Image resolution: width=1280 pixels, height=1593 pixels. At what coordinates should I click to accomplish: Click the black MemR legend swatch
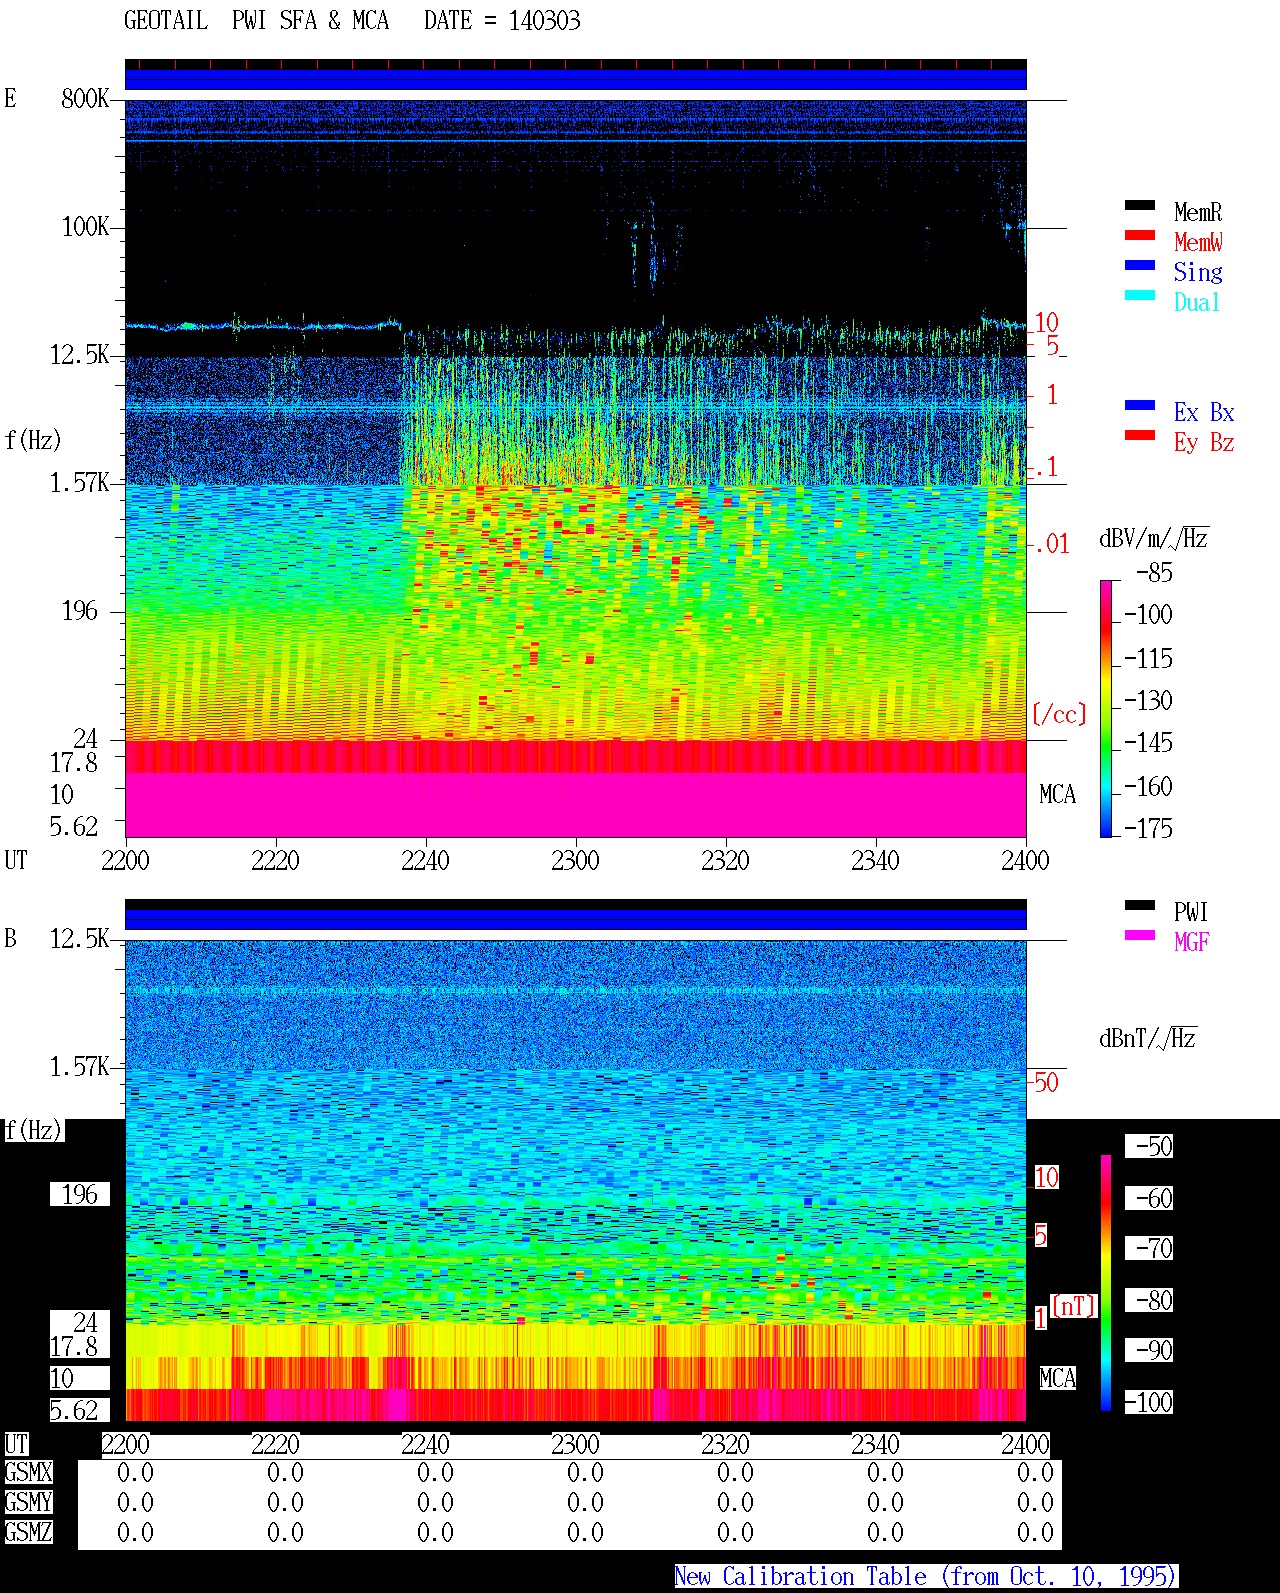pos(1140,206)
